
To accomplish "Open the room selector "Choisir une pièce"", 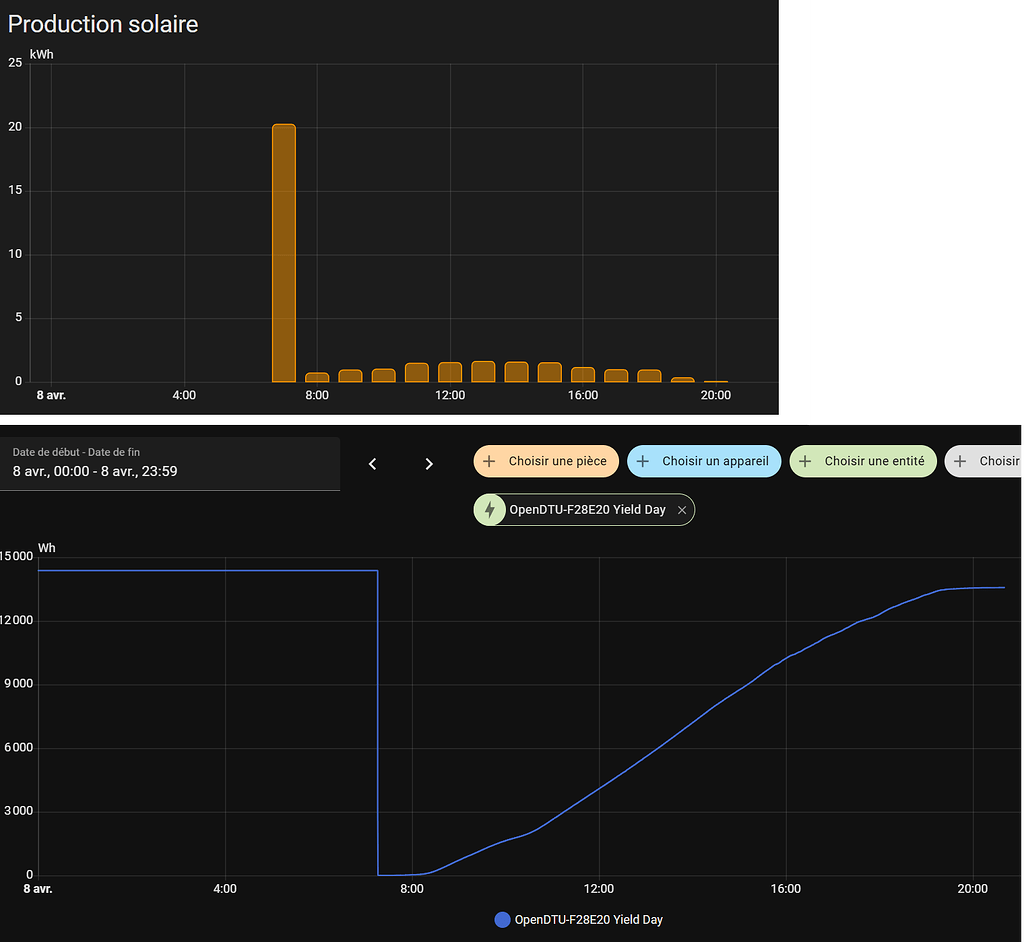I will click(546, 461).
